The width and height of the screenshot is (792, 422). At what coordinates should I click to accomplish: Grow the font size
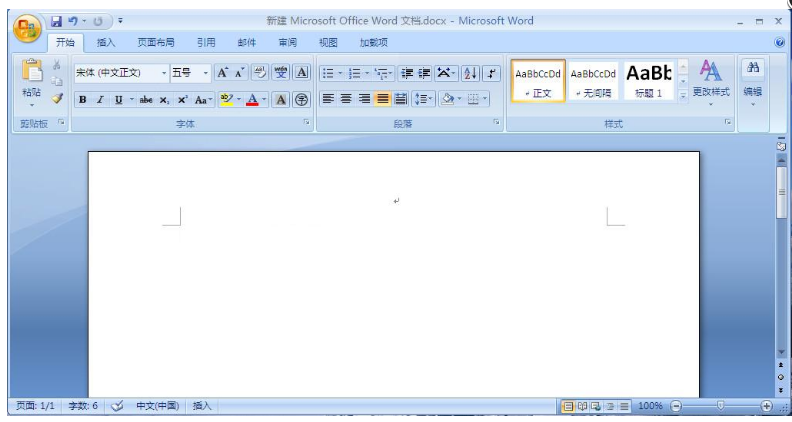(222, 73)
